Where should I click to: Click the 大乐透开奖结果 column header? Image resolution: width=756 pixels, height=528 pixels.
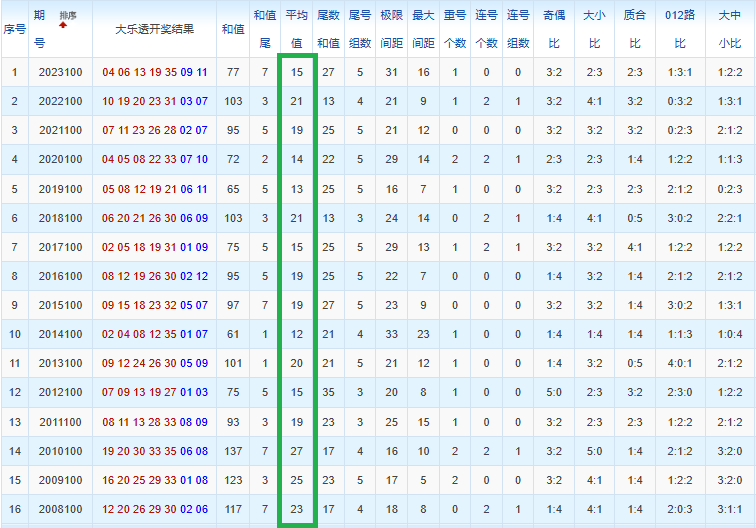(x=154, y=29)
